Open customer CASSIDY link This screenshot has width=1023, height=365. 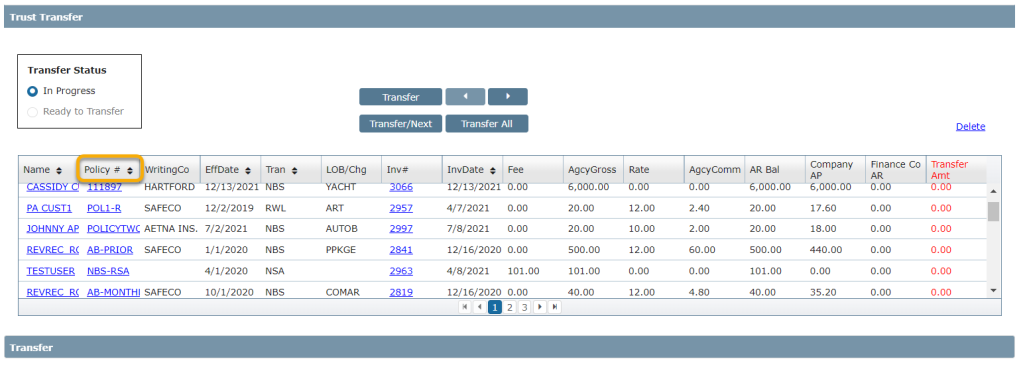[52, 187]
